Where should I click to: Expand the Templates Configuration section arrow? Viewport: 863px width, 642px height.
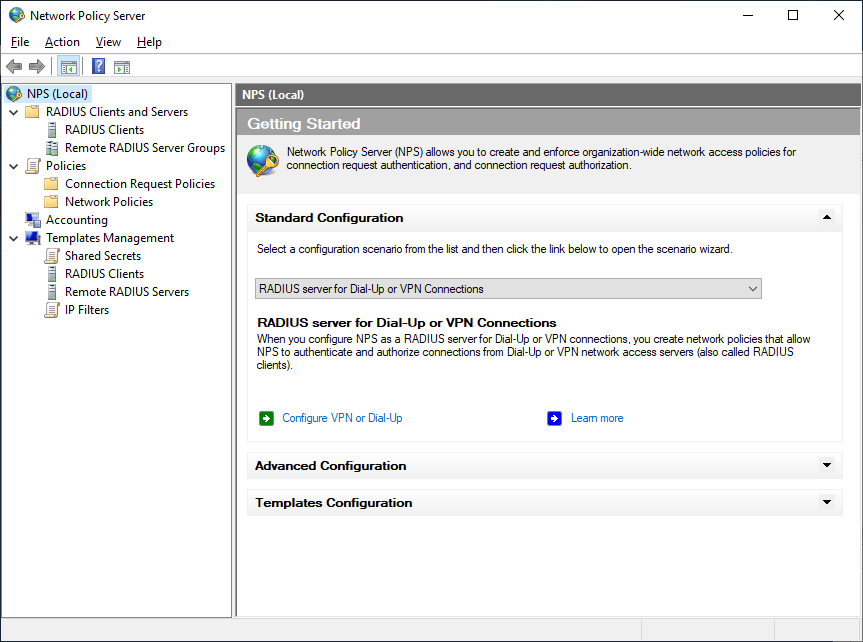click(827, 502)
